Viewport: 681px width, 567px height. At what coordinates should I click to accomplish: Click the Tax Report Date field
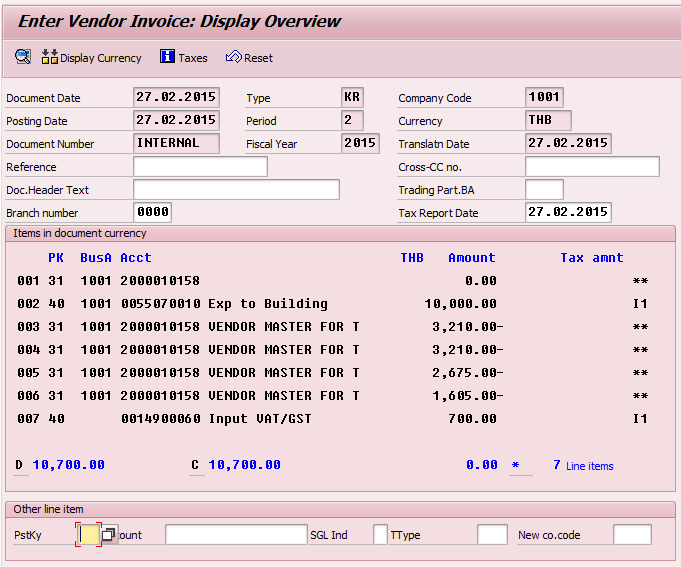click(x=568, y=212)
